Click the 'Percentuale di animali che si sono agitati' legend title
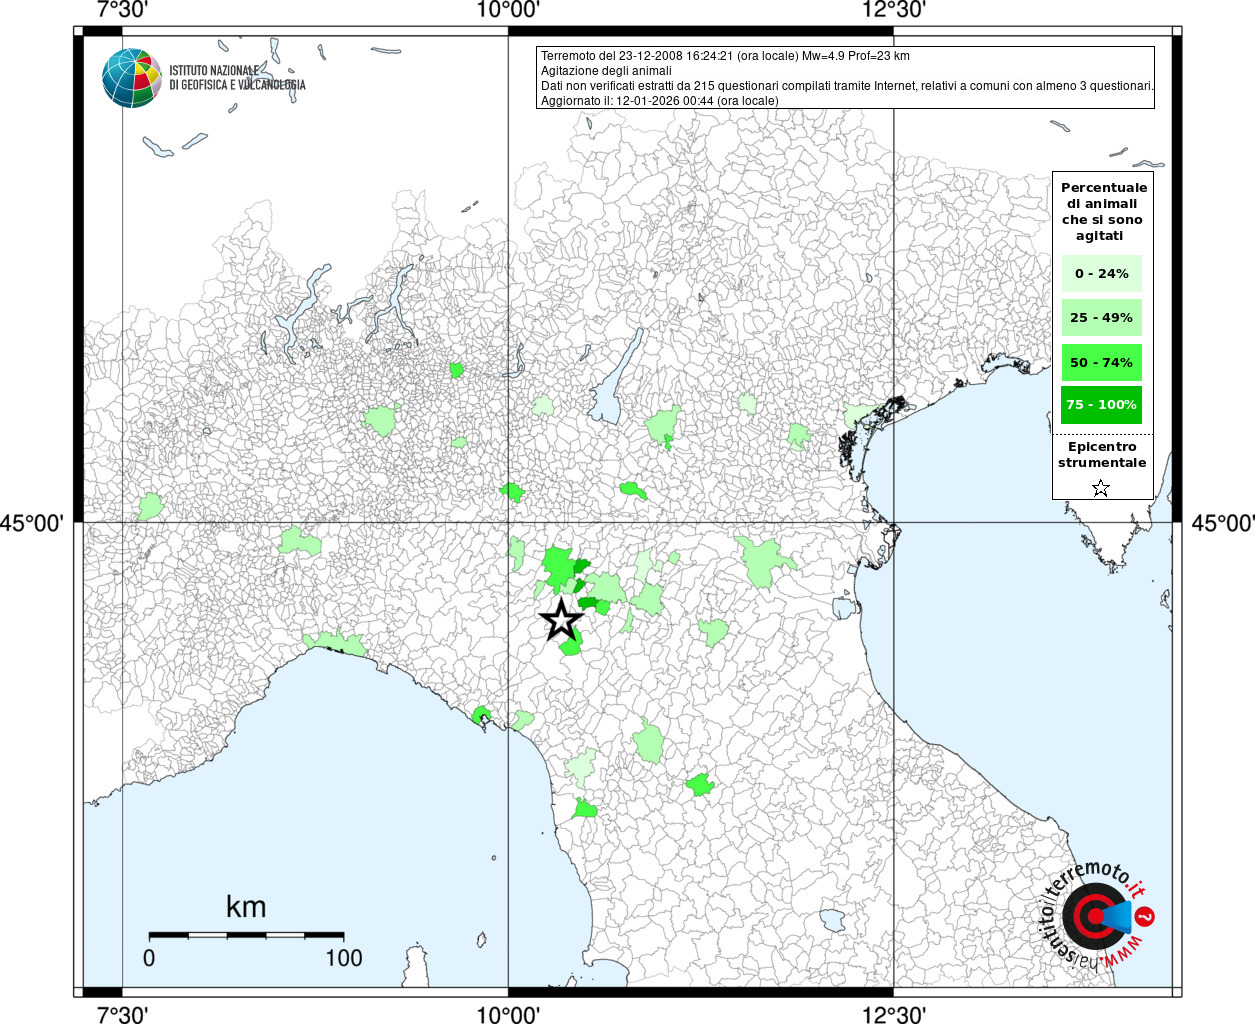This screenshot has height=1024, width=1255. [x=1103, y=212]
